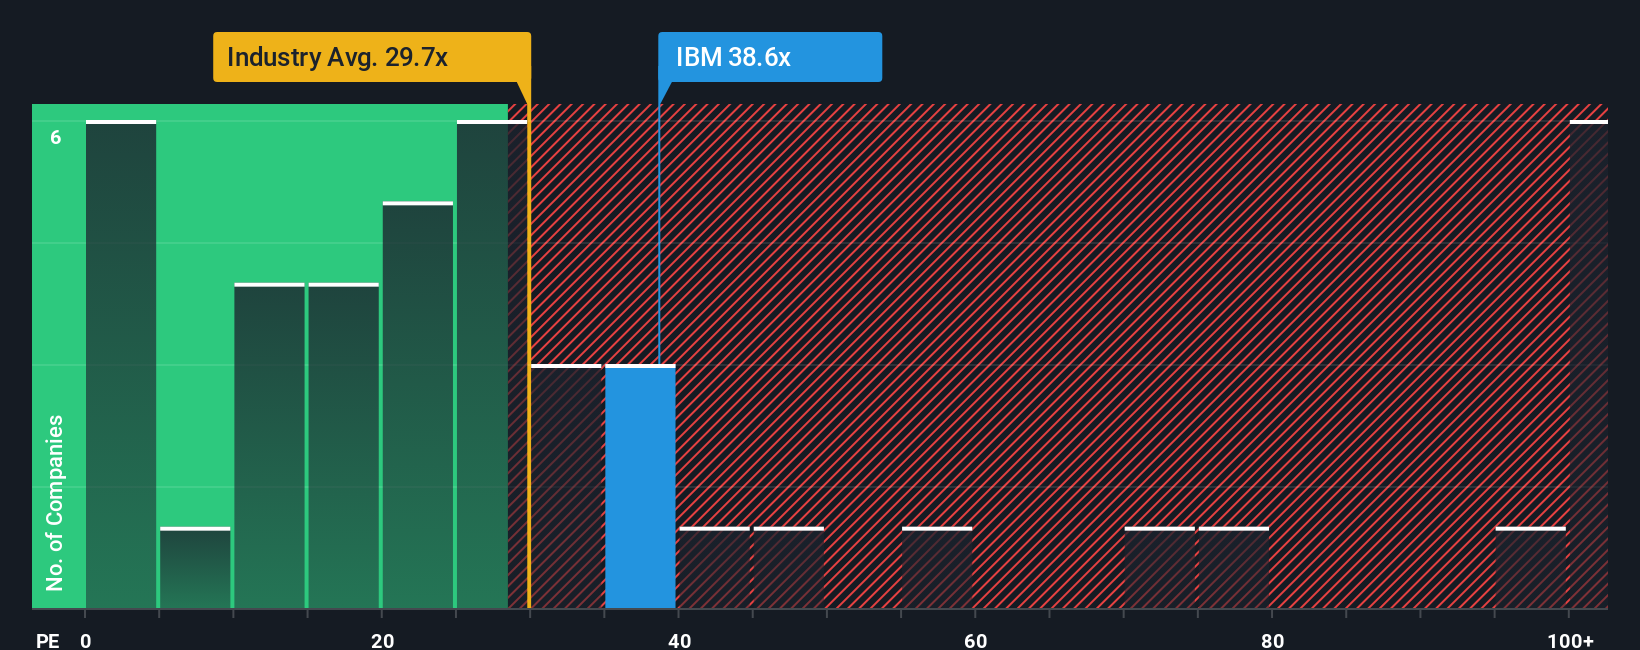Click the x-axis tick label 20
Viewport: 1640px width, 650px height.
point(382,641)
